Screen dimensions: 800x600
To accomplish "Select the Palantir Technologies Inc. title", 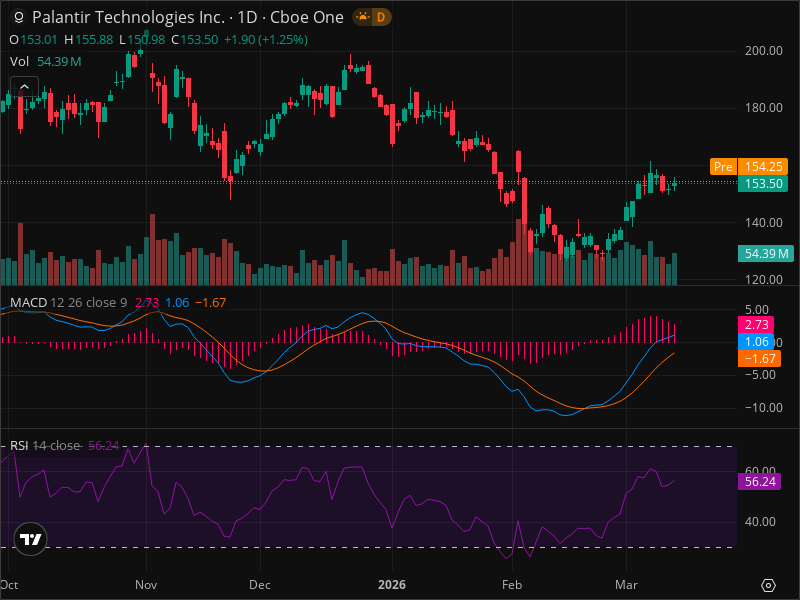I will (x=129, y=17).
